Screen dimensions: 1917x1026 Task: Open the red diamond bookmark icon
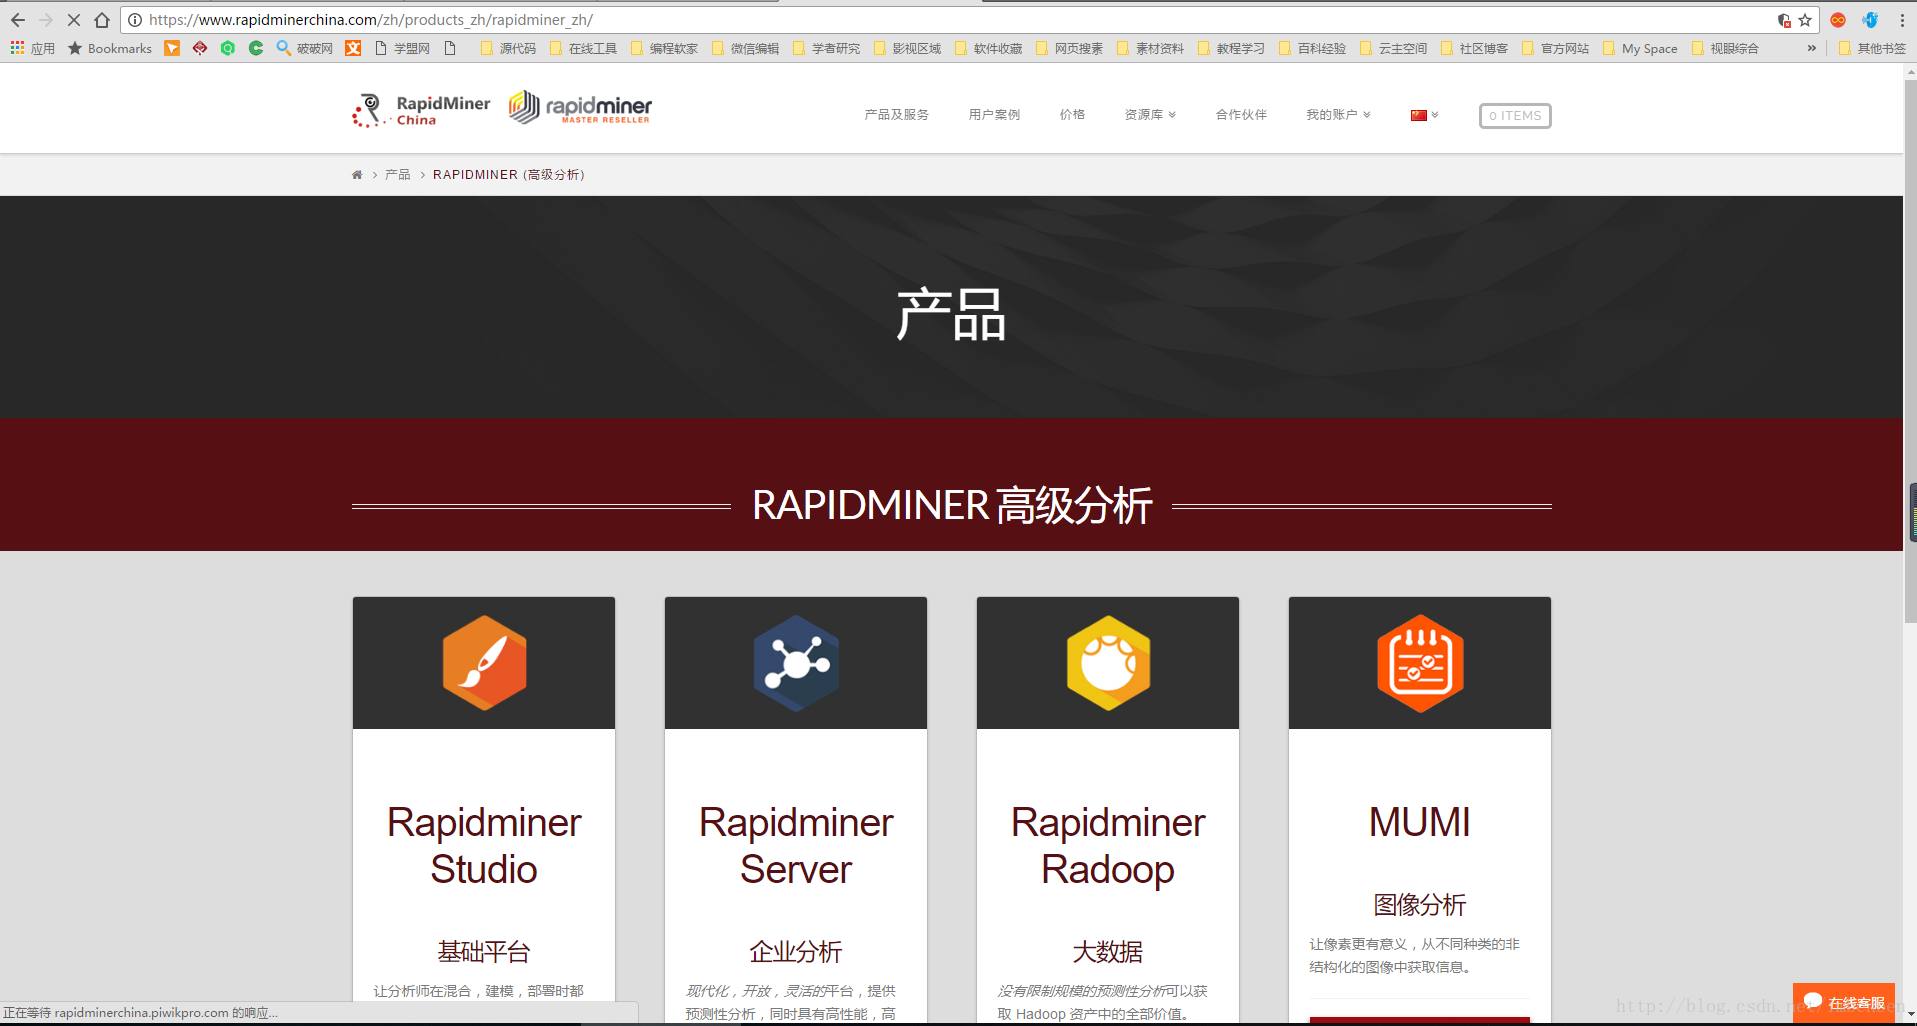point(200,48)
